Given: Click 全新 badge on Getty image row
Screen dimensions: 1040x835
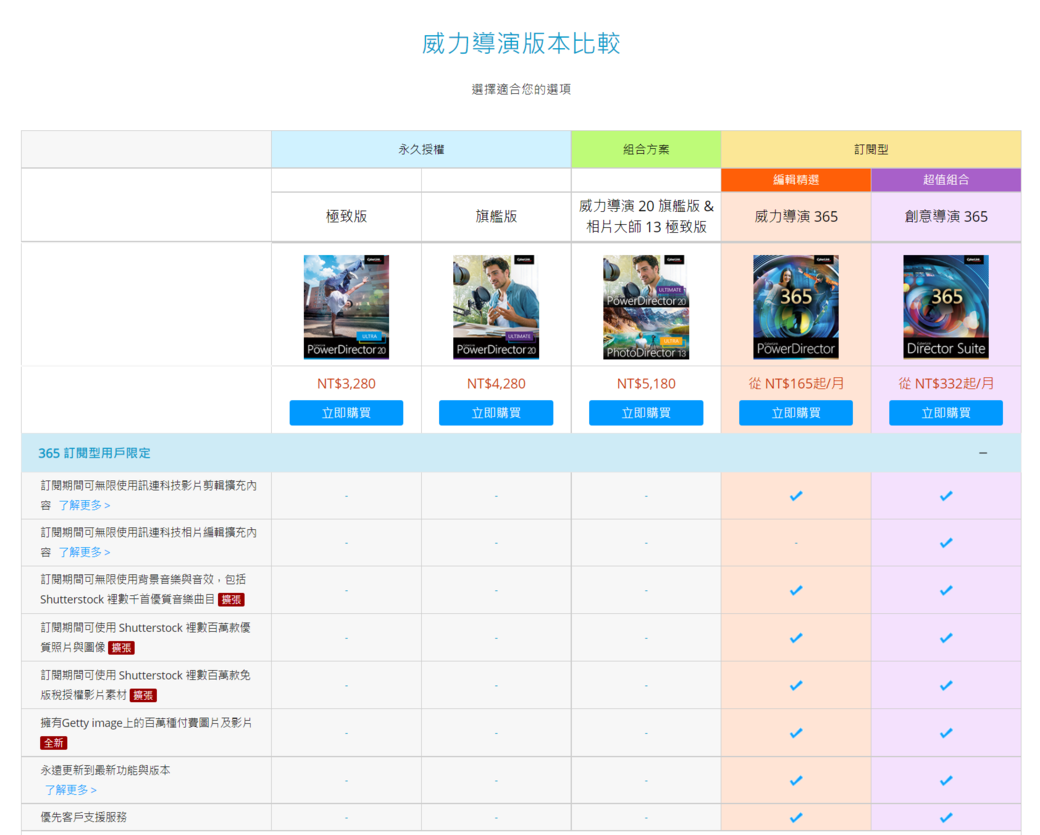Looking at the screenshot, I should tap(53, 743).
